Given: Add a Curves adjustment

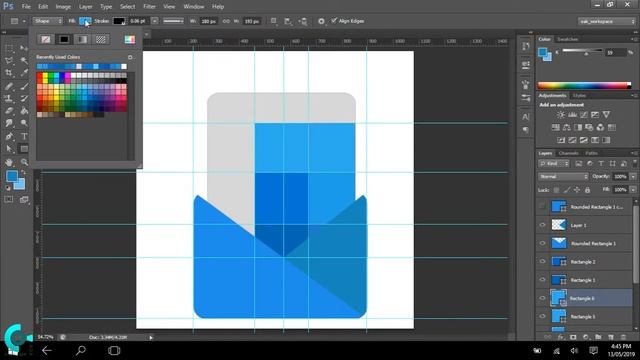Looking at the screenshot, I should 584,115.
